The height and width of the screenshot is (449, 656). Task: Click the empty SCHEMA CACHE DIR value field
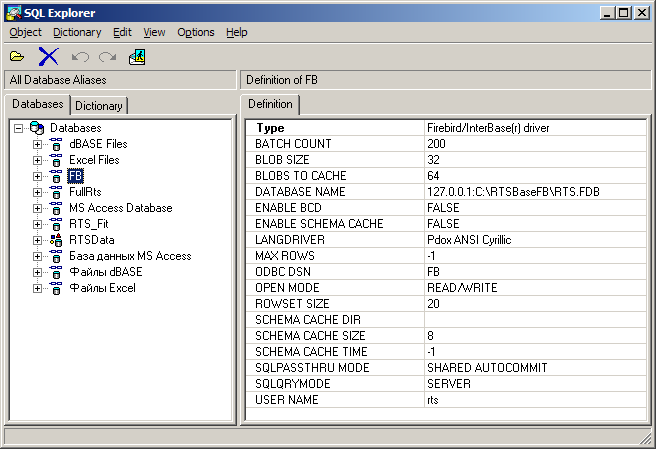[x=535, y=320]
